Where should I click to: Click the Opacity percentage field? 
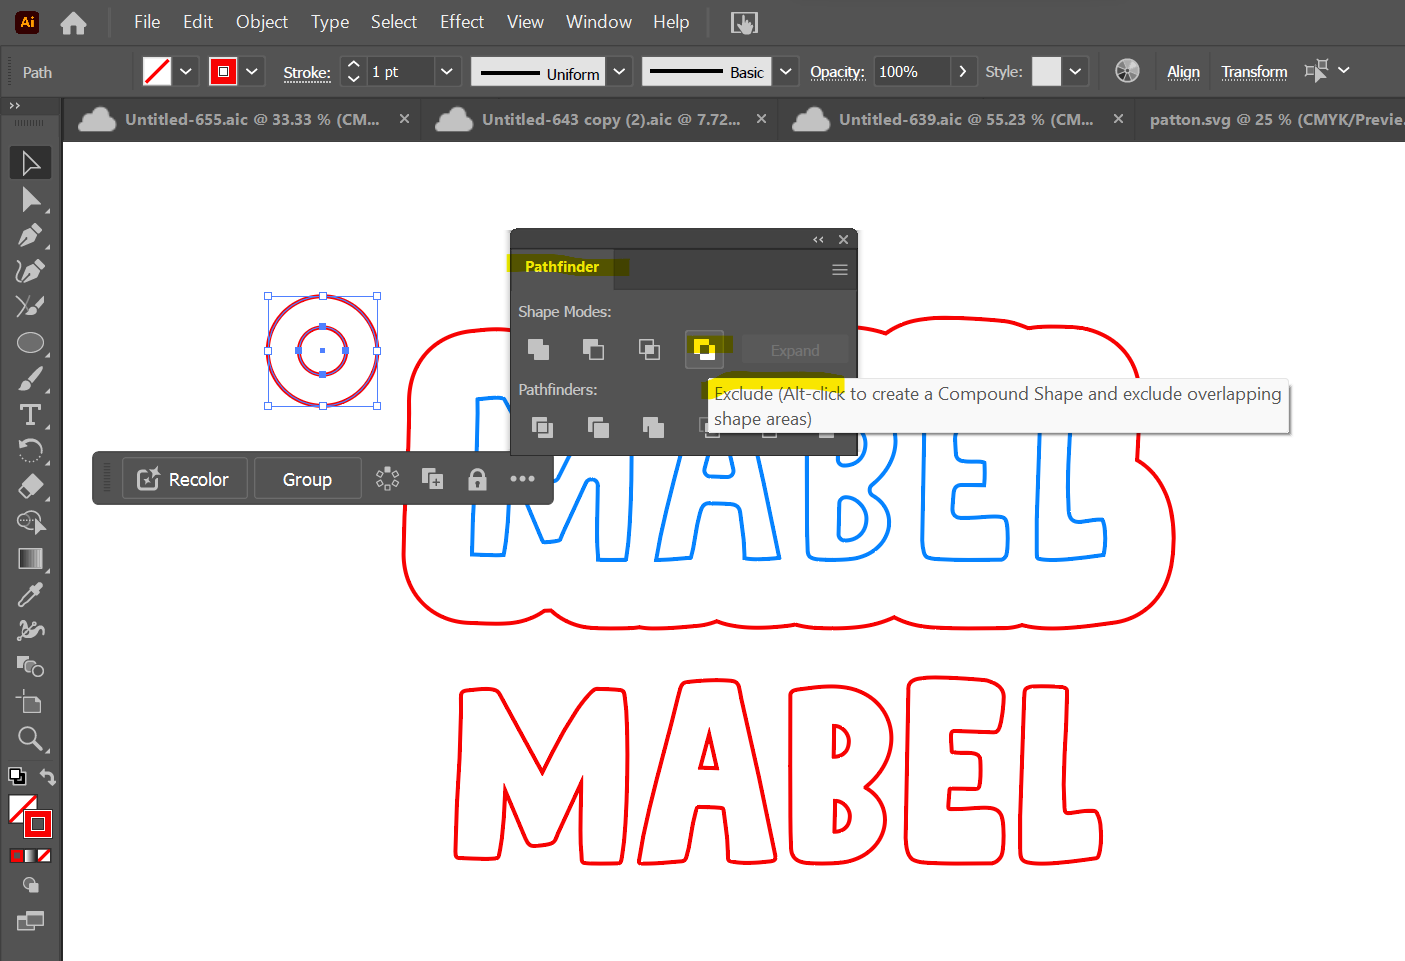[x=910, y=72]
